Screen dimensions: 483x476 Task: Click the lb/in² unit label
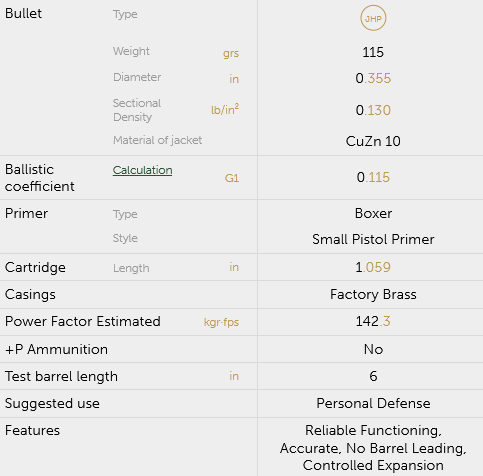(225, 109)
